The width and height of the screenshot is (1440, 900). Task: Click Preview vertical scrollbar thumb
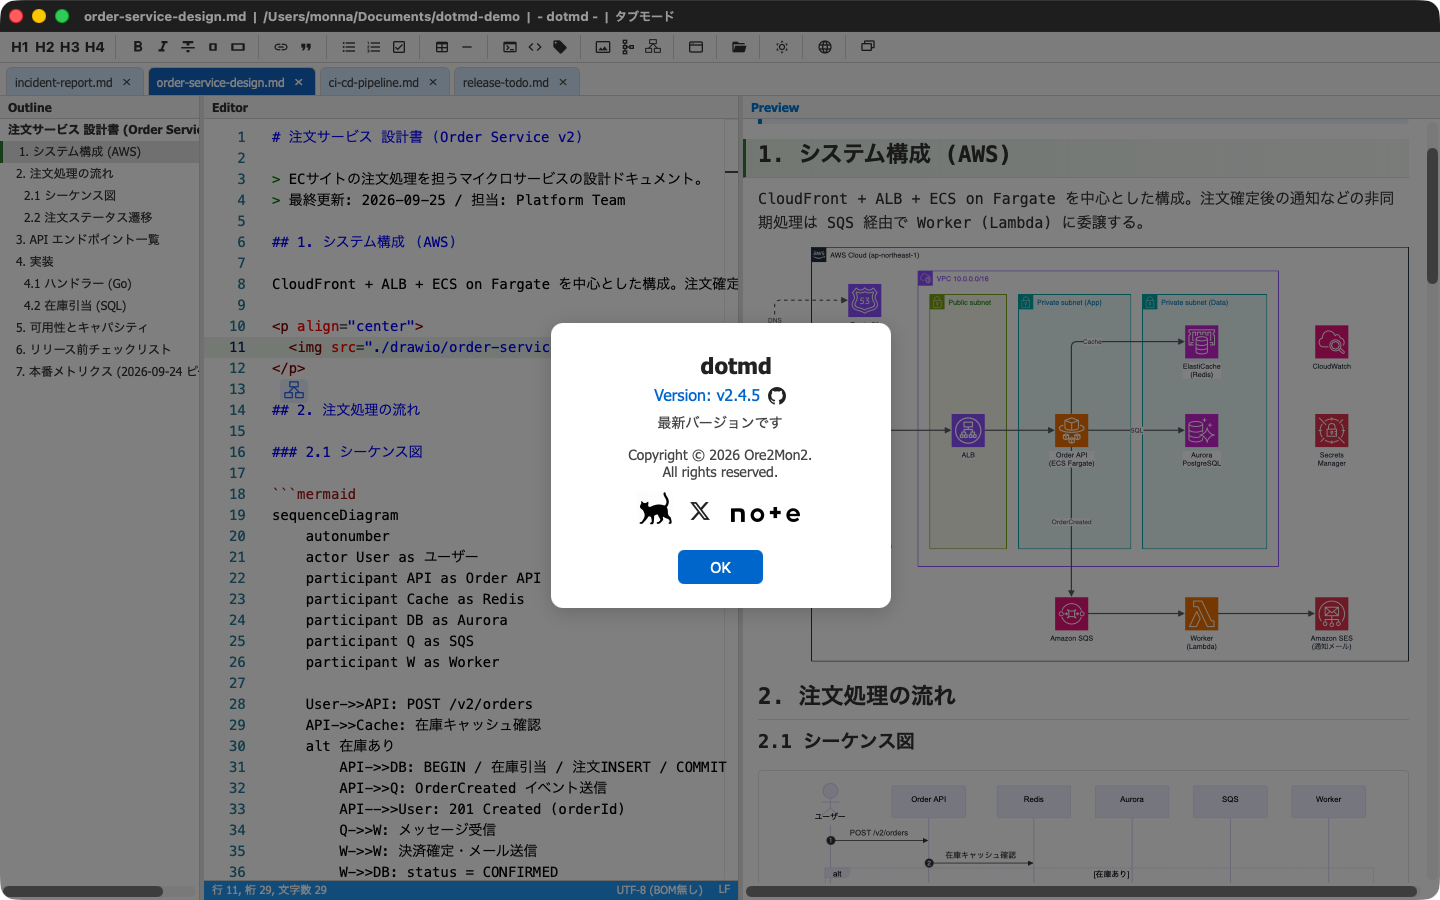(1432, 215)
